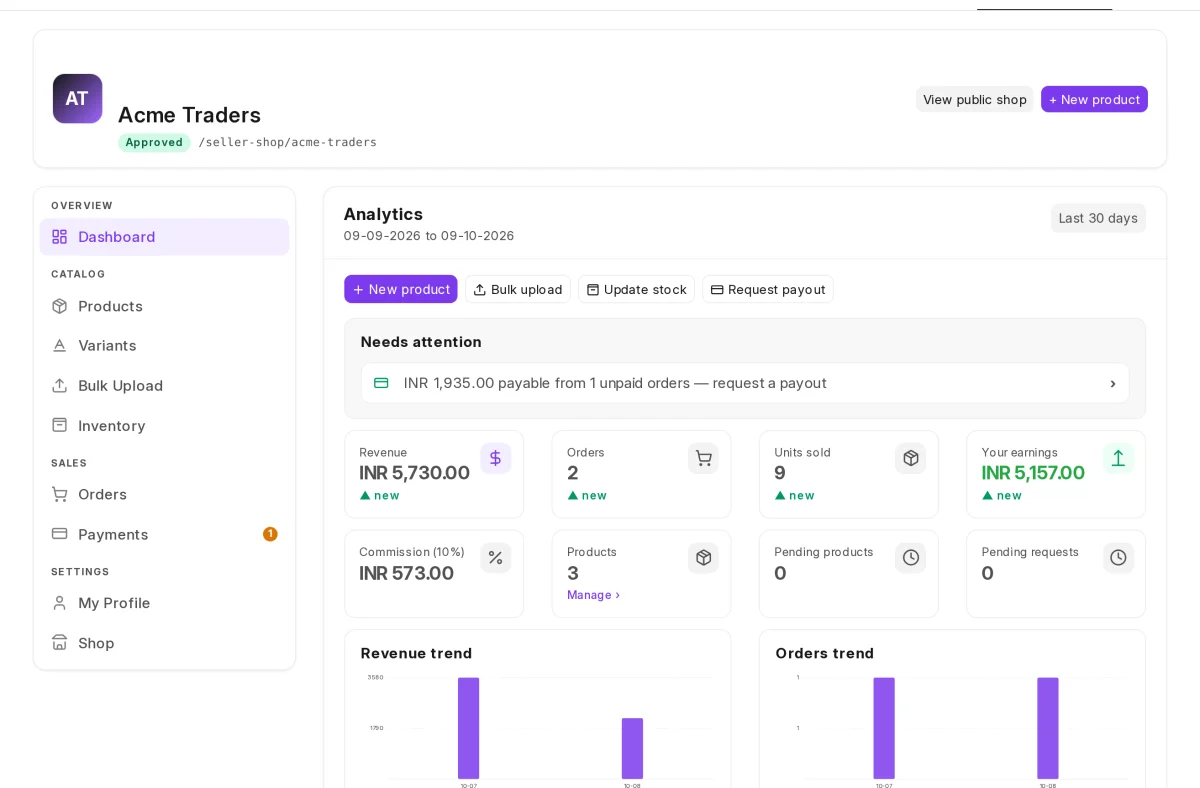Click the Products card box icon
The height and width of the screenshot is (788, 1200).
703,557
